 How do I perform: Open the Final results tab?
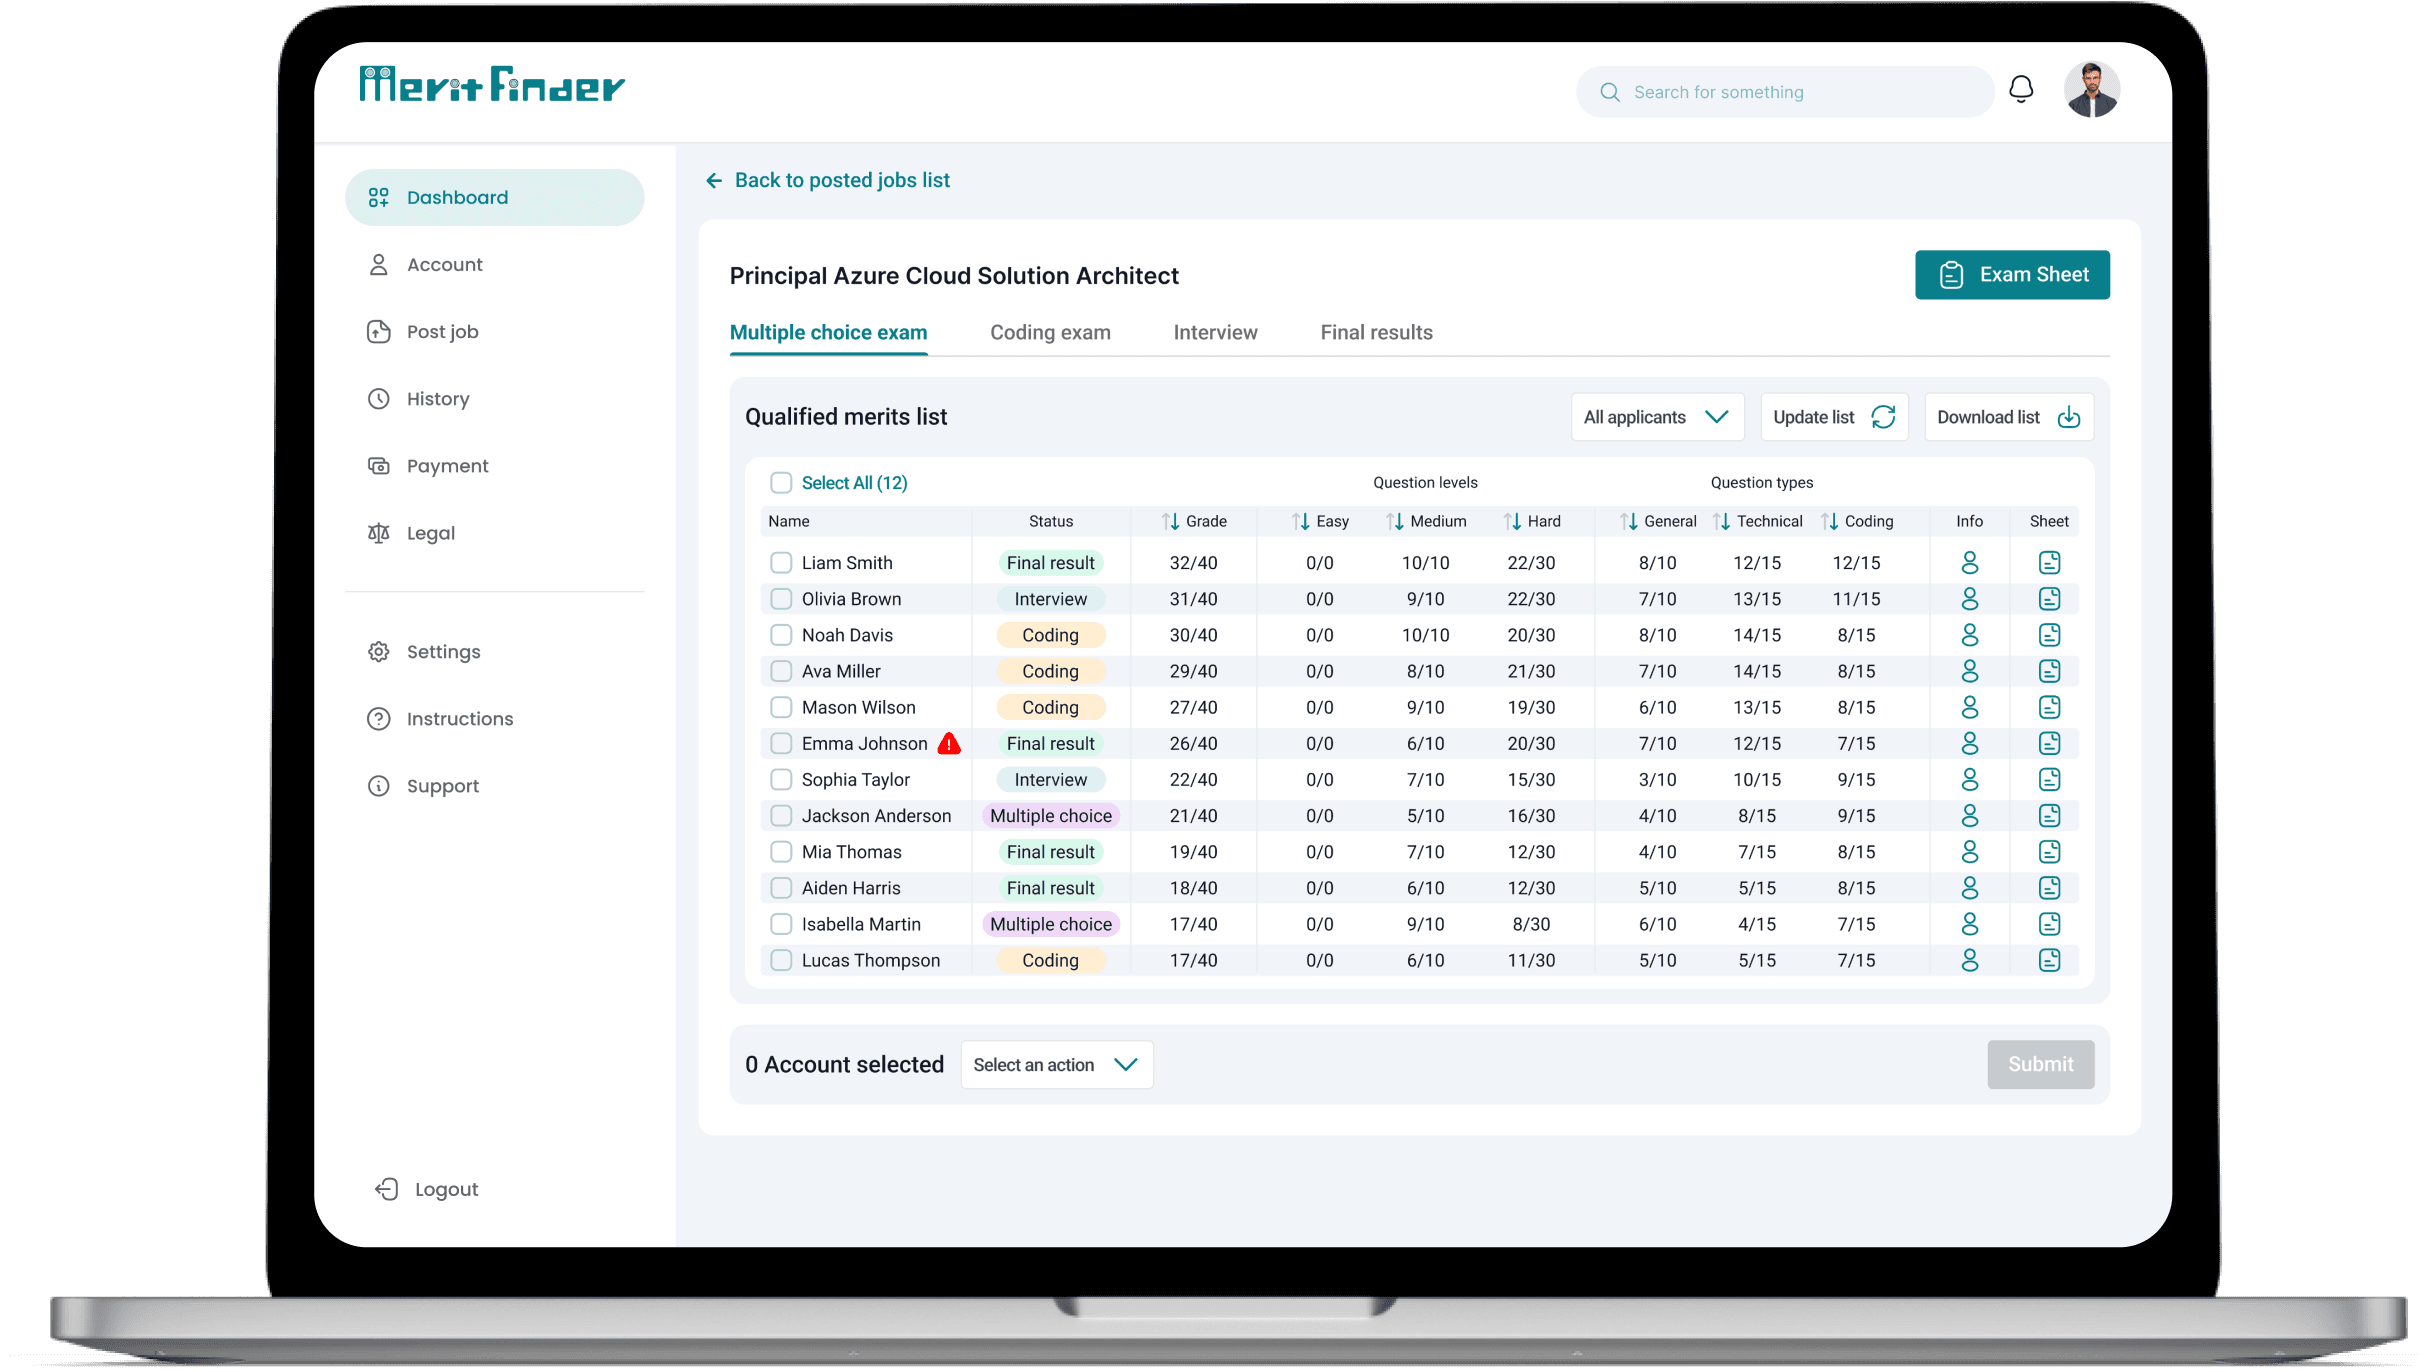[x=1376, y=333]
